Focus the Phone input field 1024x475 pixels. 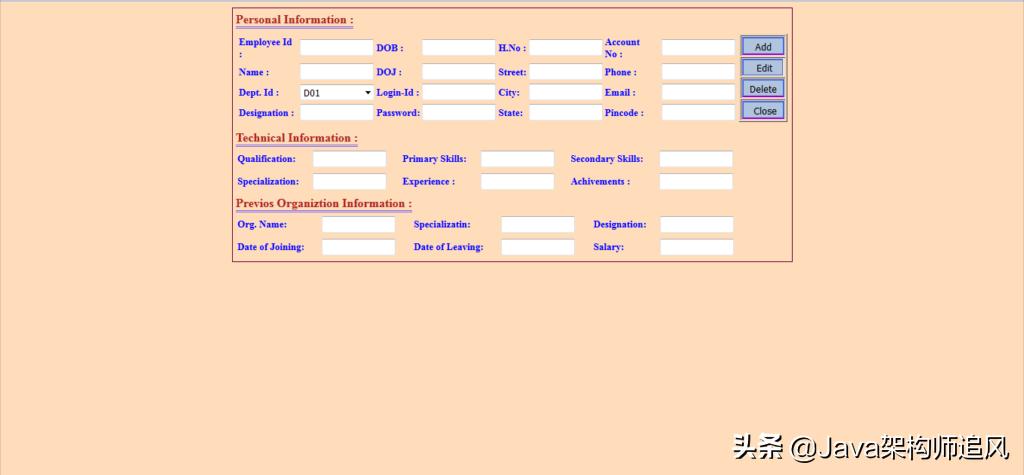tap(698, 72)
